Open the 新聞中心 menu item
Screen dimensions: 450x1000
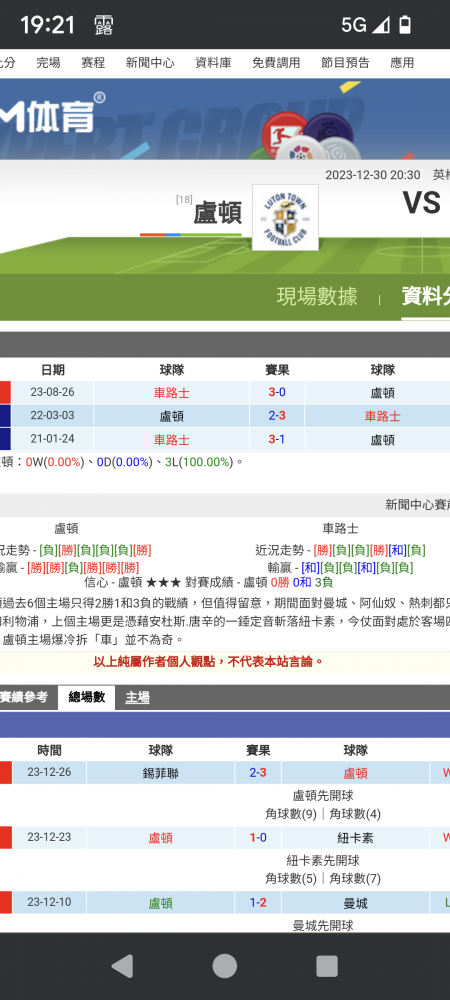(150, 62)
